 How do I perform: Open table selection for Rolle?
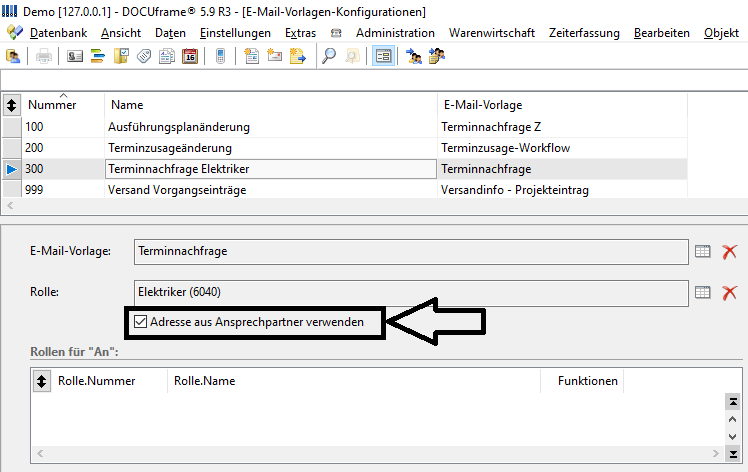702,292
